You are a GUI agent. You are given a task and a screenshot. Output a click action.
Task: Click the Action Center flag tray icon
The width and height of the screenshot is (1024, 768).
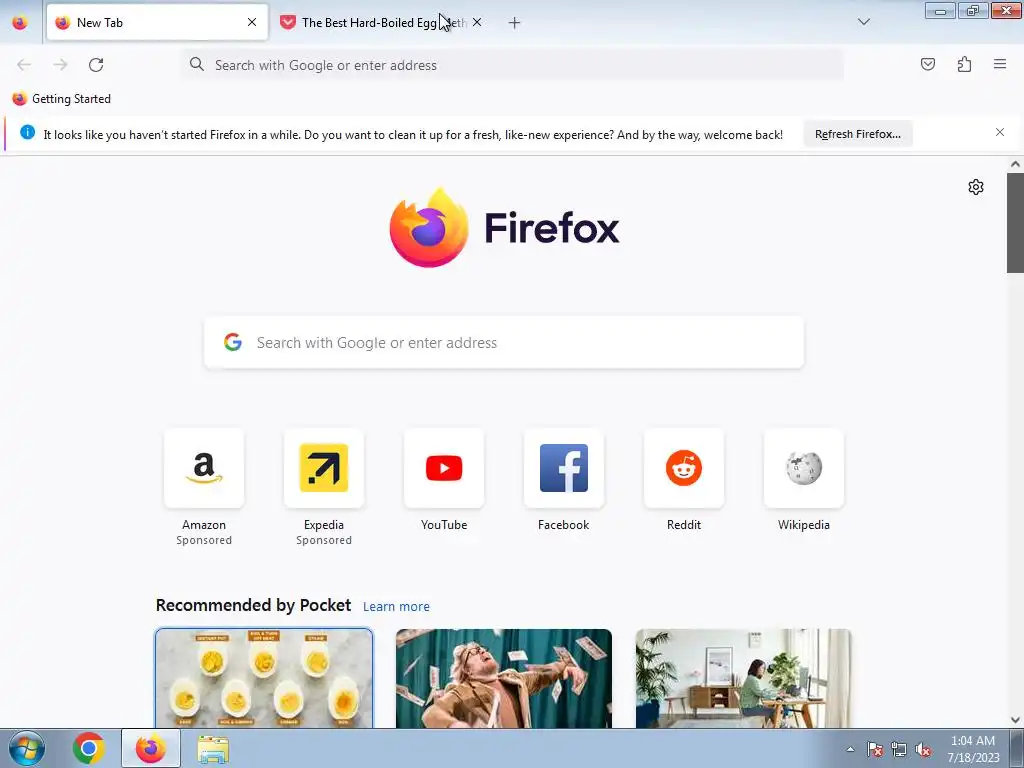(x=875, y=750)
